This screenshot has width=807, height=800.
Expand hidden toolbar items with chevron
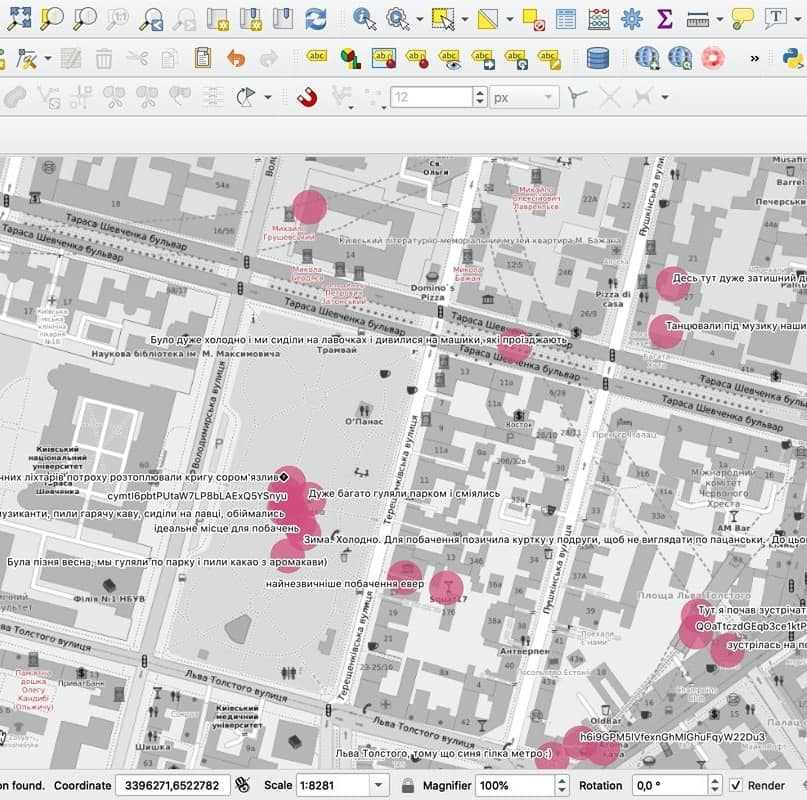pyautogui.click(x=754, y=58)
